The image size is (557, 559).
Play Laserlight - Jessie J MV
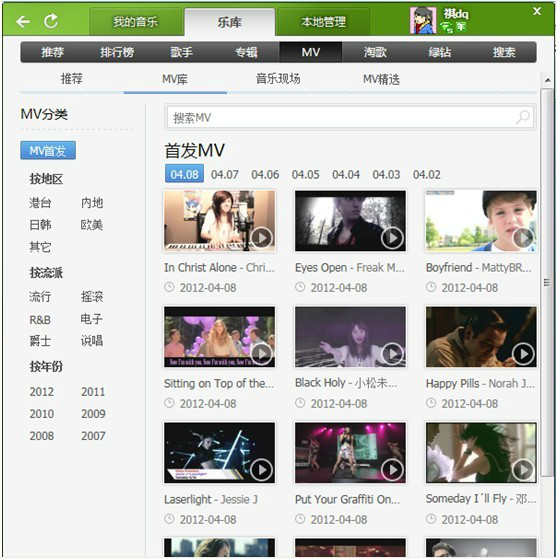262,470
